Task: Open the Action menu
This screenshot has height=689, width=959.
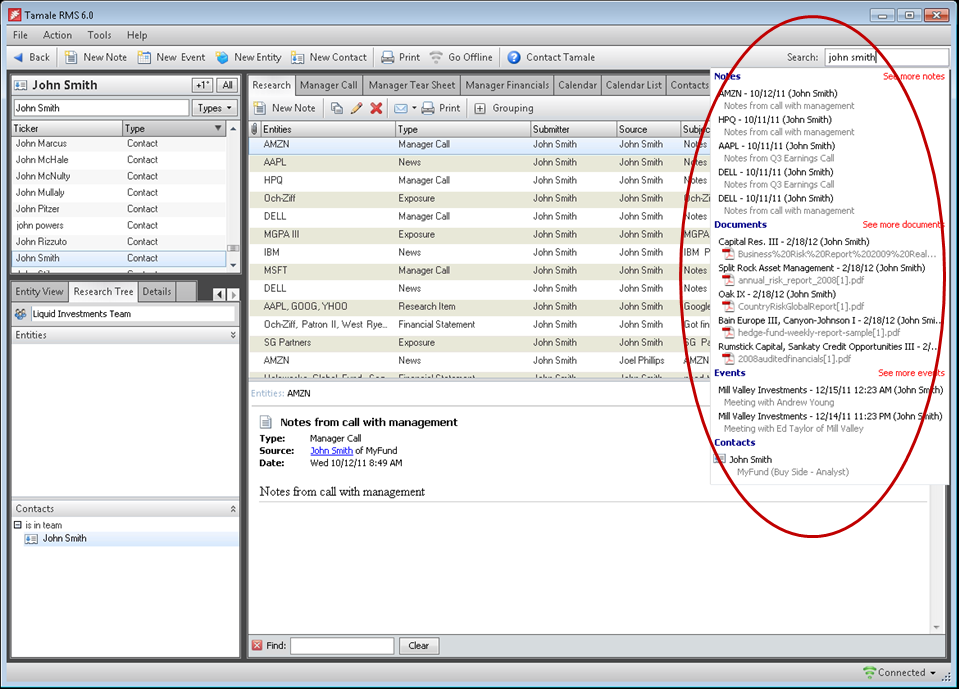Action: coord(57,35)
